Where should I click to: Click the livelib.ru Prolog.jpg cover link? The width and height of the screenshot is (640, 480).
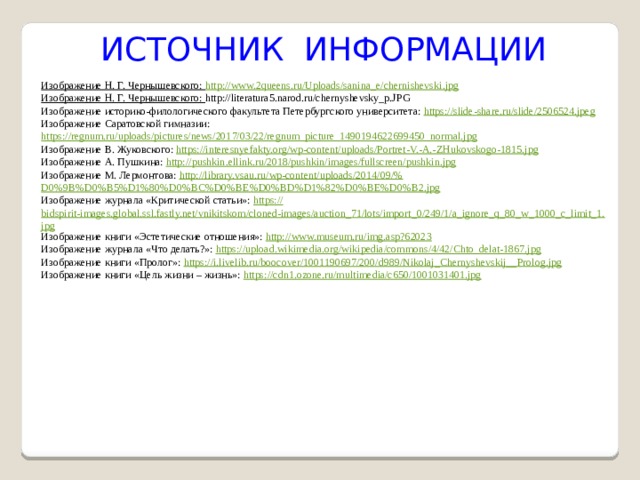[x=373, y=262]
